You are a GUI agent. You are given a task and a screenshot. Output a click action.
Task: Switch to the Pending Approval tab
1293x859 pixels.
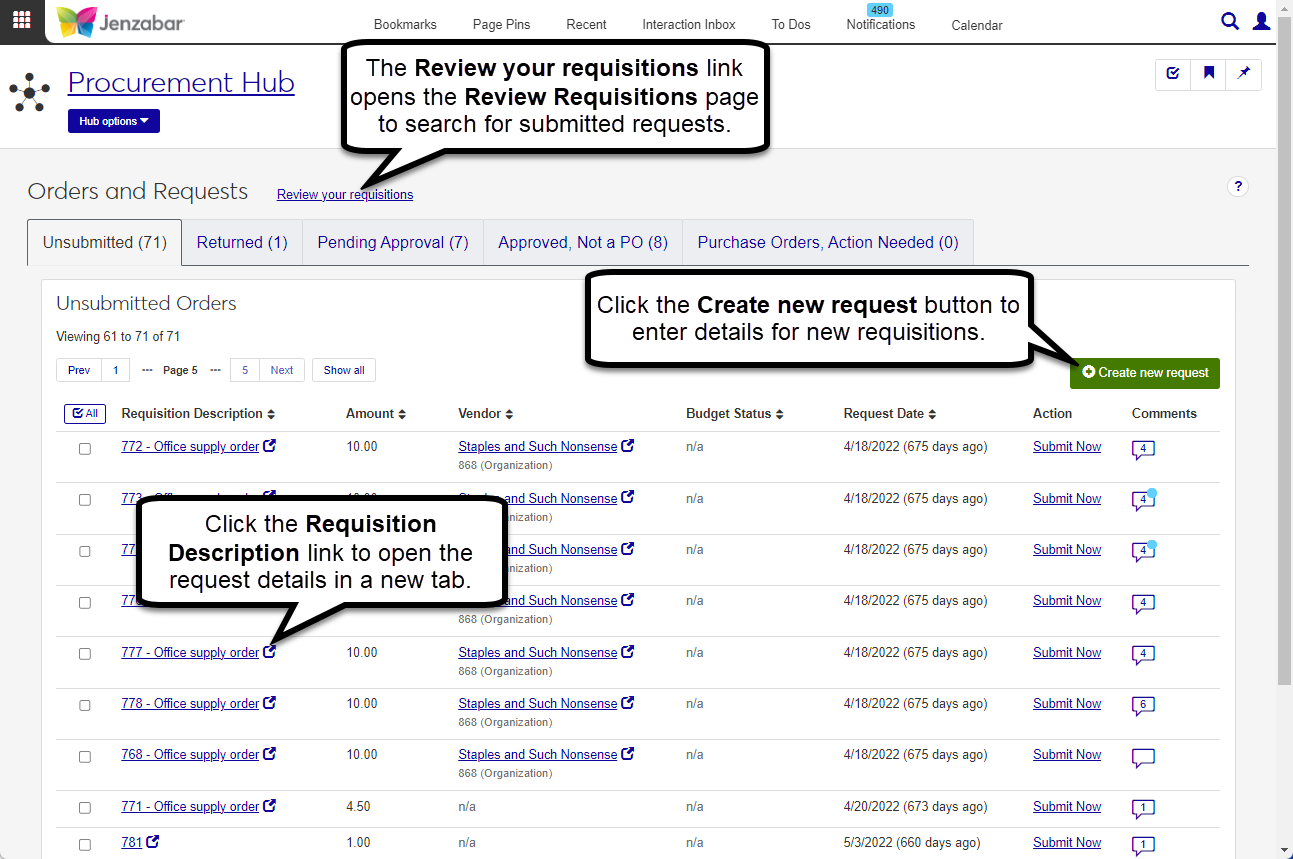(392, 243)
